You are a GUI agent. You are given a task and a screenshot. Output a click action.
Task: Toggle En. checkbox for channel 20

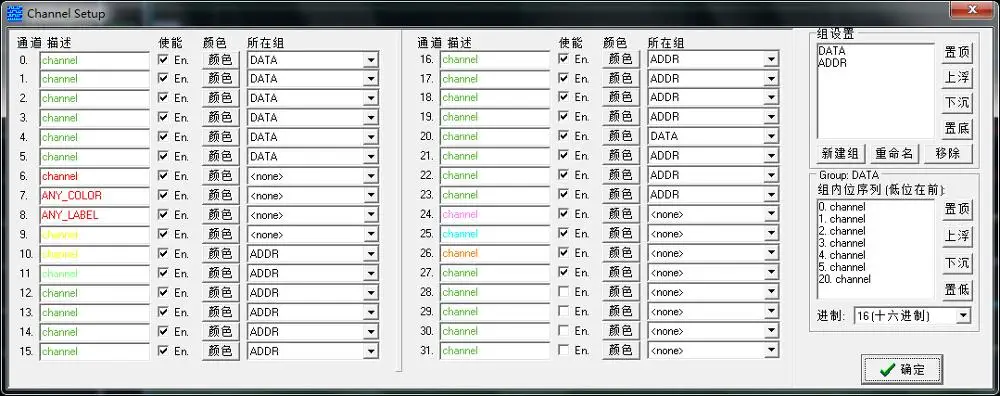point(564,136)
